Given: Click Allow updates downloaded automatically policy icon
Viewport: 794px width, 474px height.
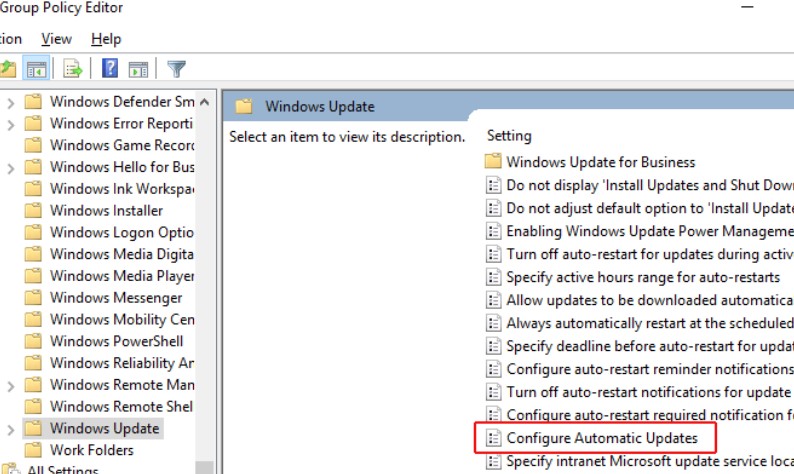Looking at the screenshot, I should coord(493,300).
